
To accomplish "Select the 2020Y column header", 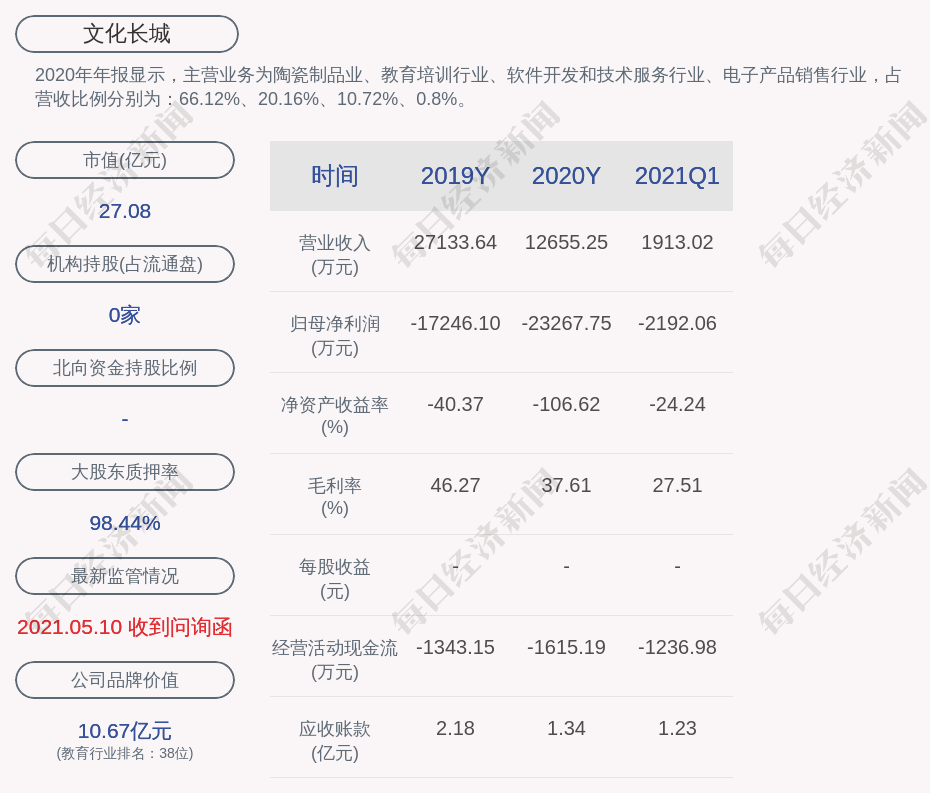I will pos(566,176).
